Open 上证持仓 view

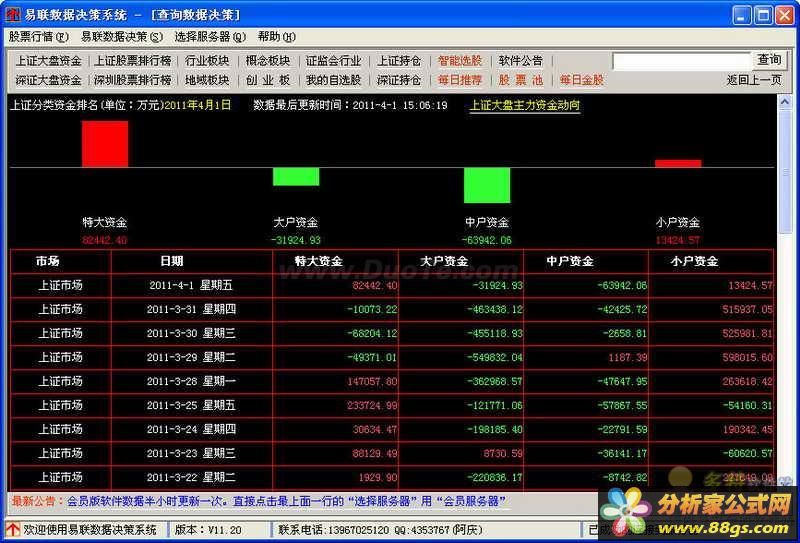pos(399,61)
